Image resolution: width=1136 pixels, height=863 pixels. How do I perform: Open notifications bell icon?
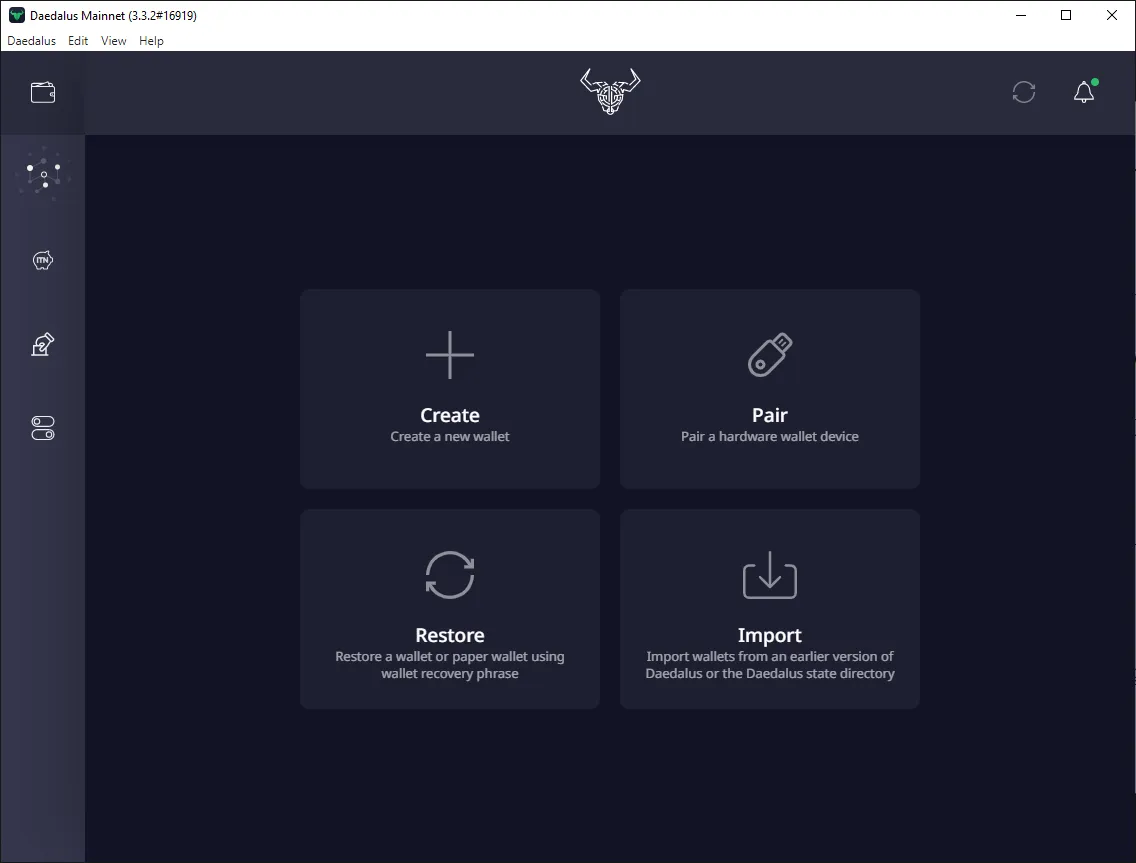(x=1084, y=92)
